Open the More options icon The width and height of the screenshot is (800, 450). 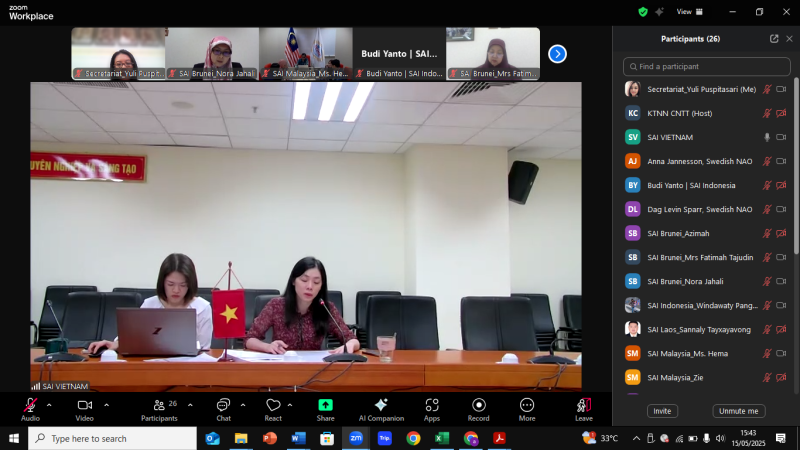click(527, 406)
